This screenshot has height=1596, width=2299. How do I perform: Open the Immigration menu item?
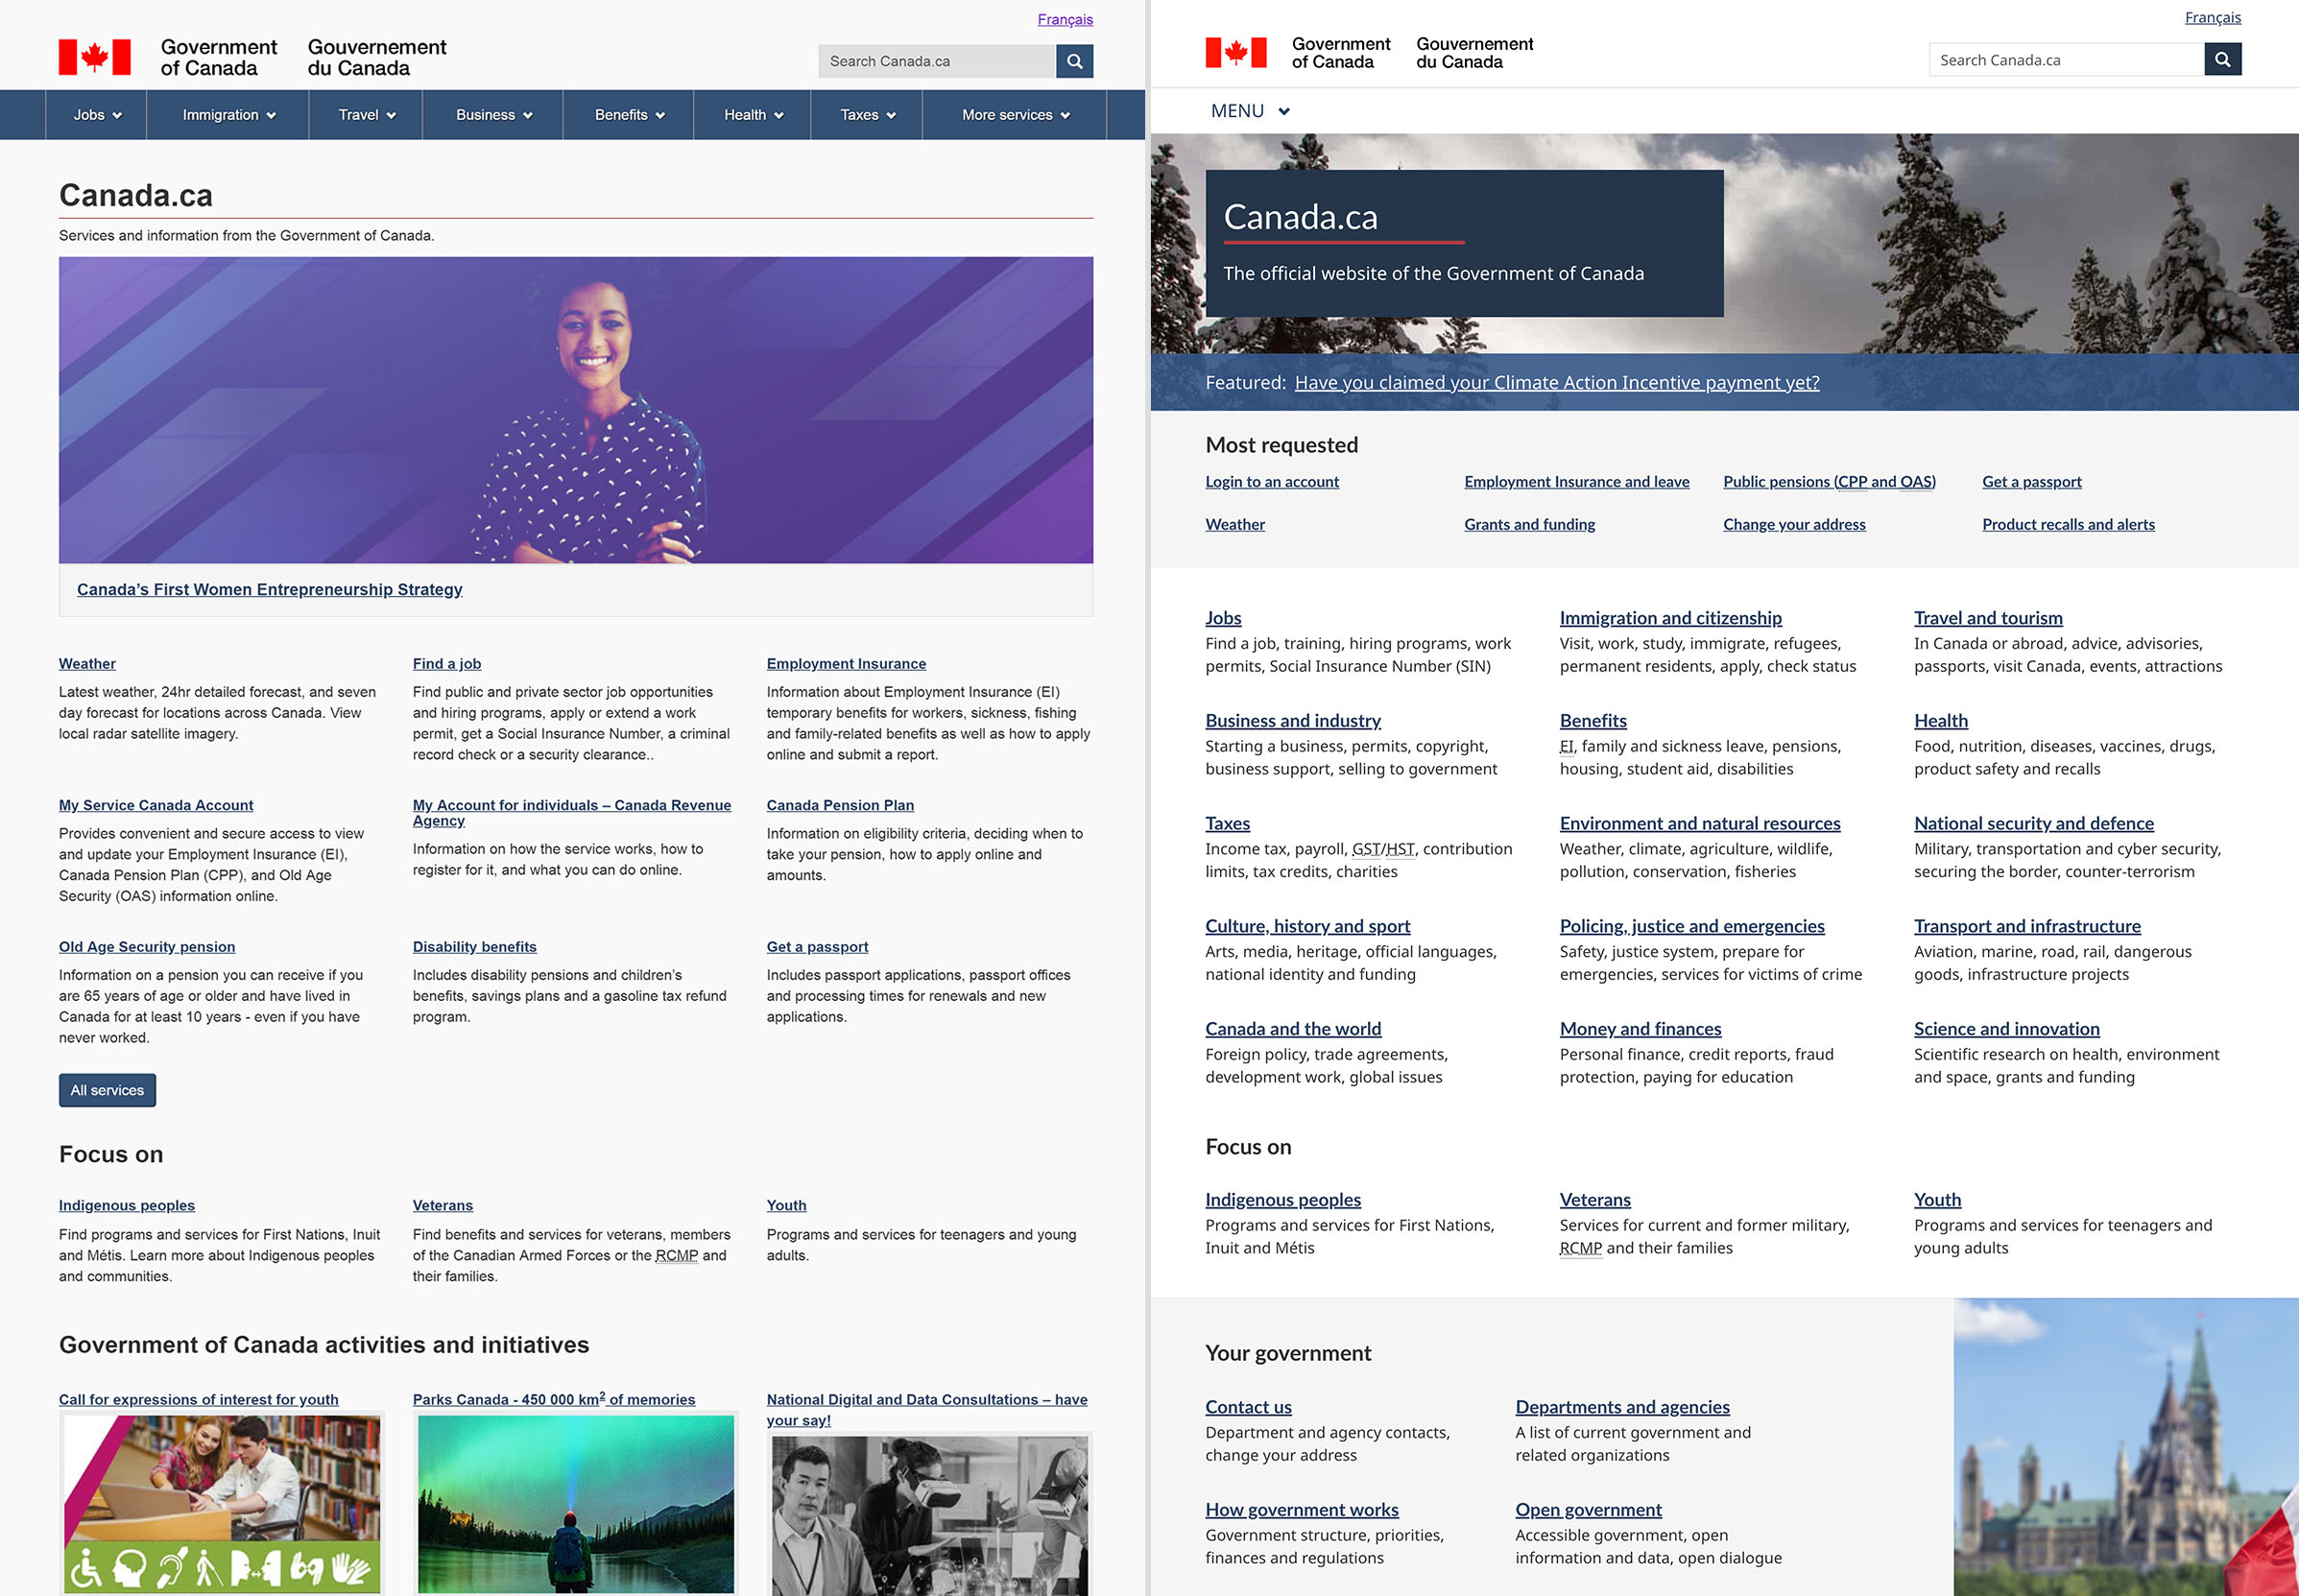coord(228,115)
